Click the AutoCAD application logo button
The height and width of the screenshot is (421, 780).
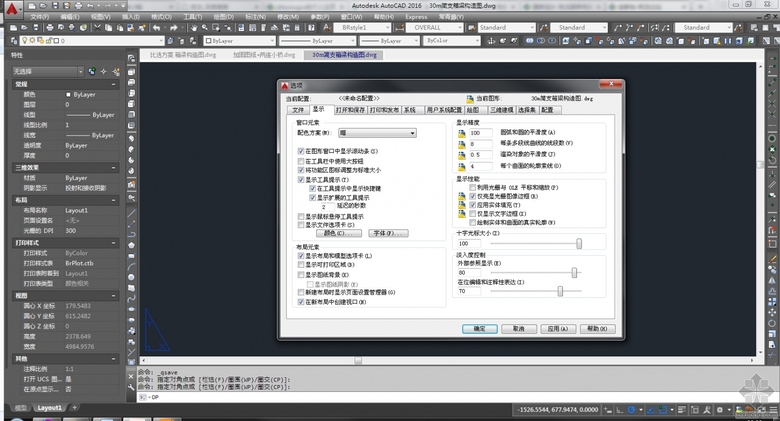point(10,9)
